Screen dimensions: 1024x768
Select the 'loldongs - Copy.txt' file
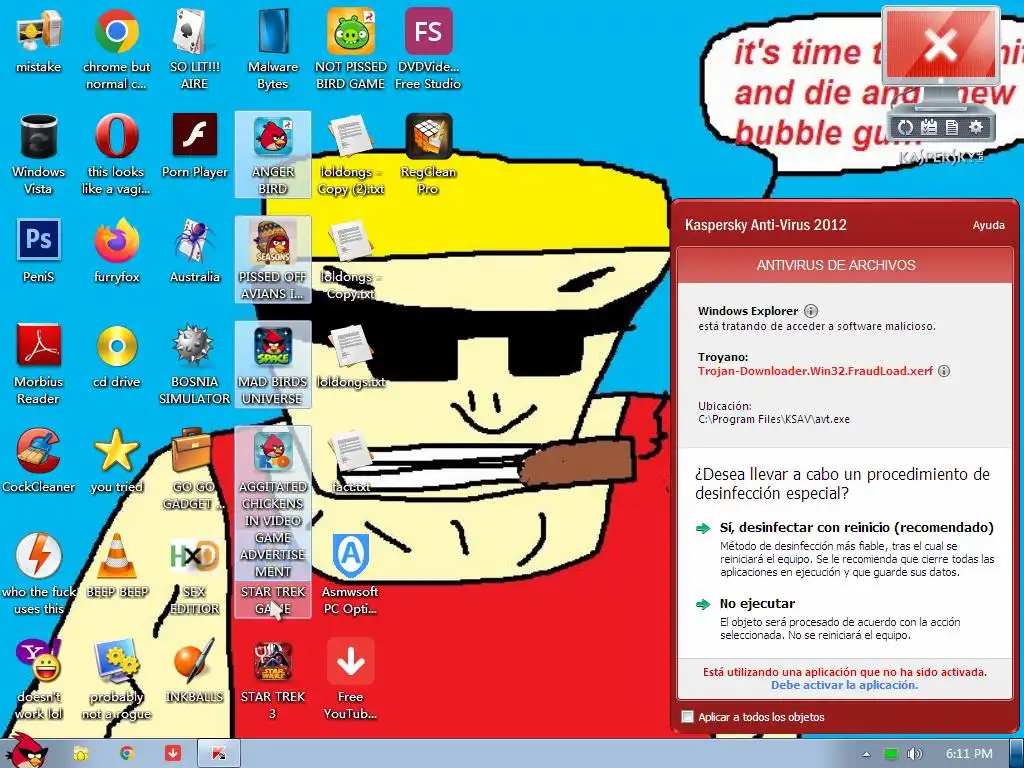[351, 260]
